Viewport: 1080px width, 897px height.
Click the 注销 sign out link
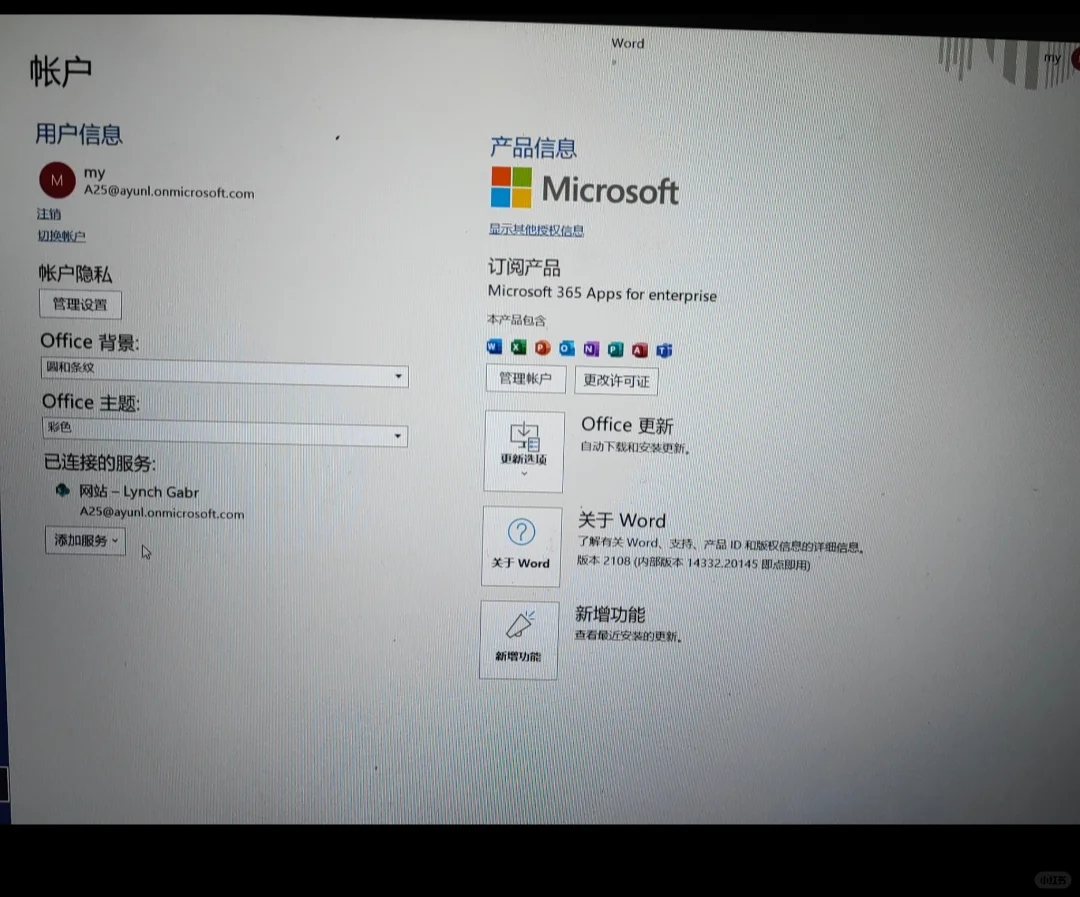[x=48, y=213]
